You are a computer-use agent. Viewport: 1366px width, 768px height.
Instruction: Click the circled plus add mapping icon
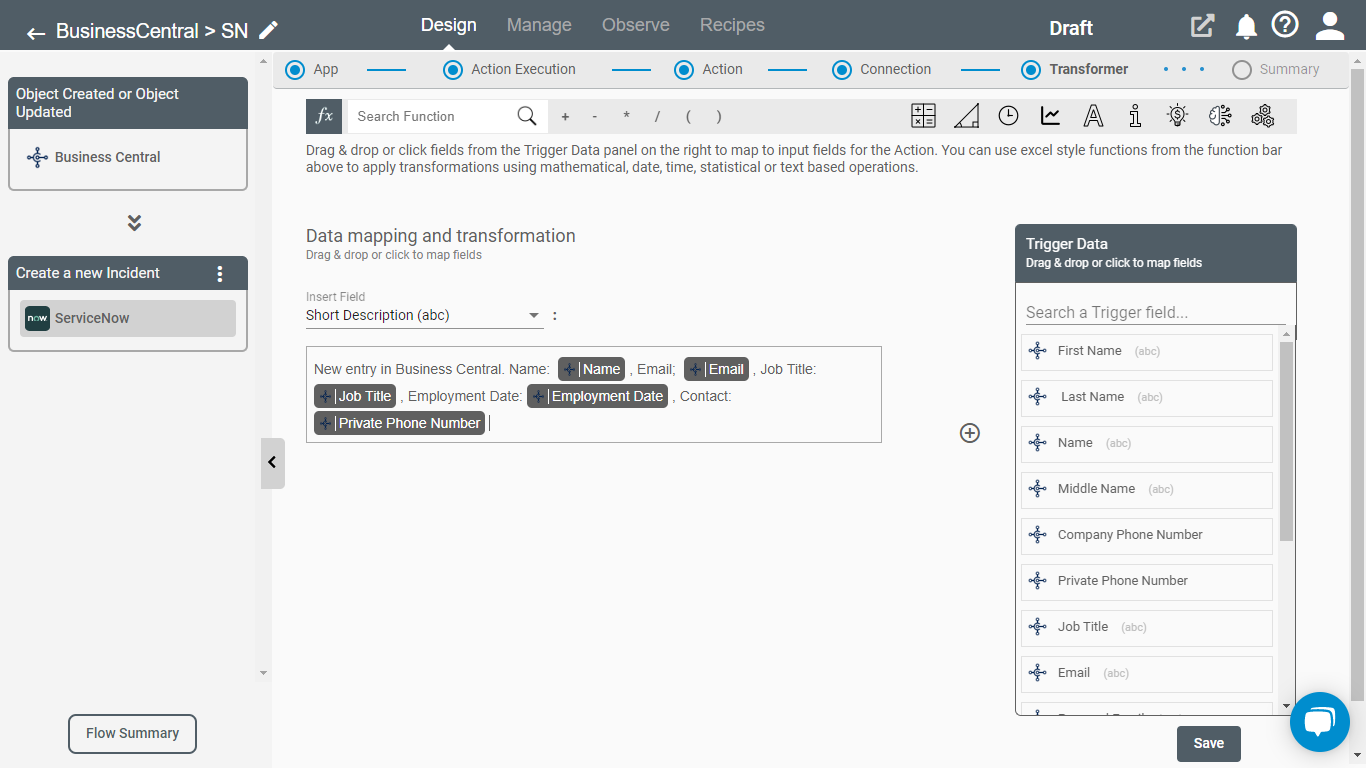click(970, 433)
